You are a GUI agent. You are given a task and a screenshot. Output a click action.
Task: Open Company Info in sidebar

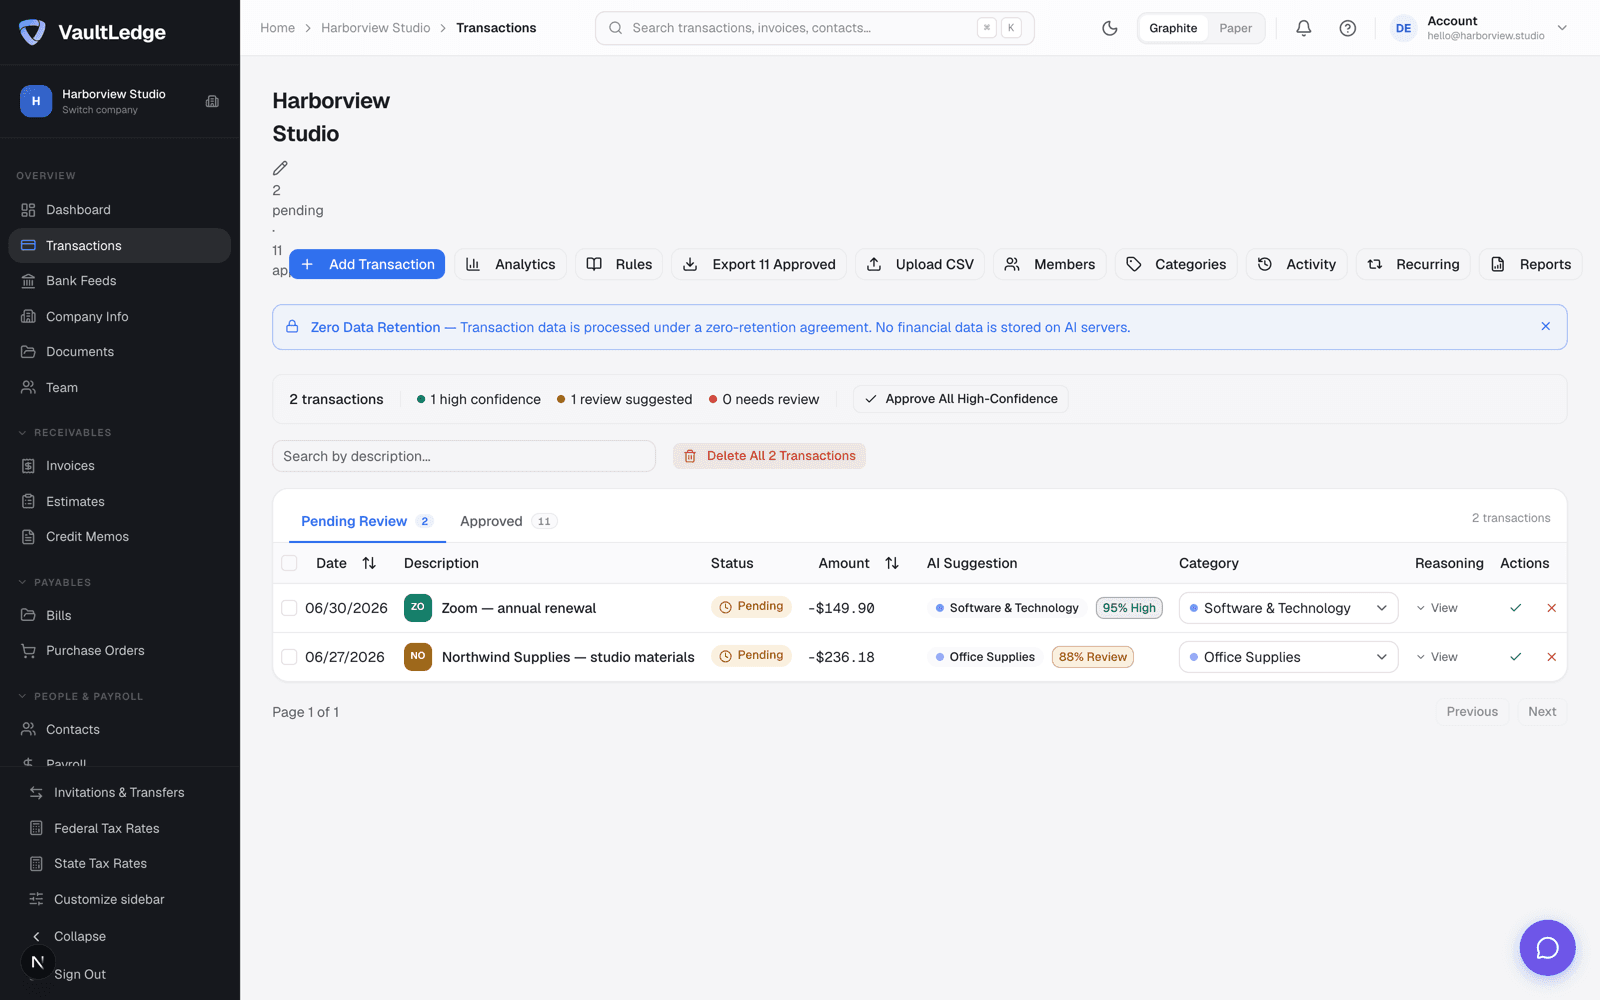pyautogui.click(x=119, y=317)
